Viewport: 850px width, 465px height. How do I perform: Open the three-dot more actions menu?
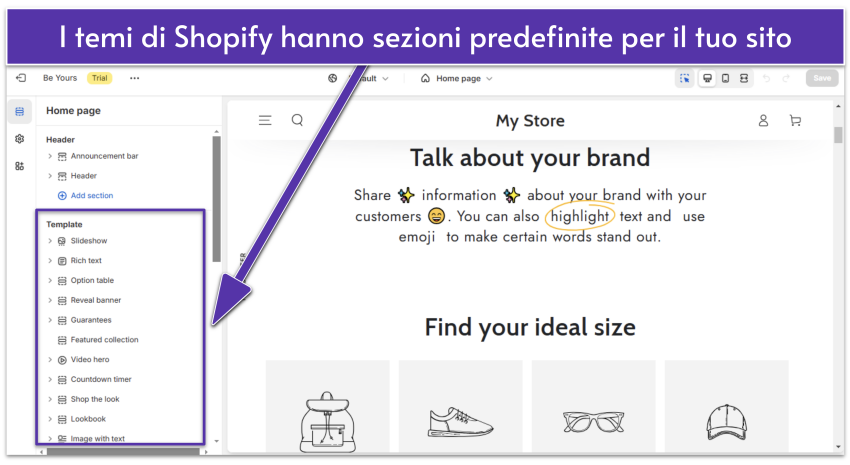coord(135,78)
